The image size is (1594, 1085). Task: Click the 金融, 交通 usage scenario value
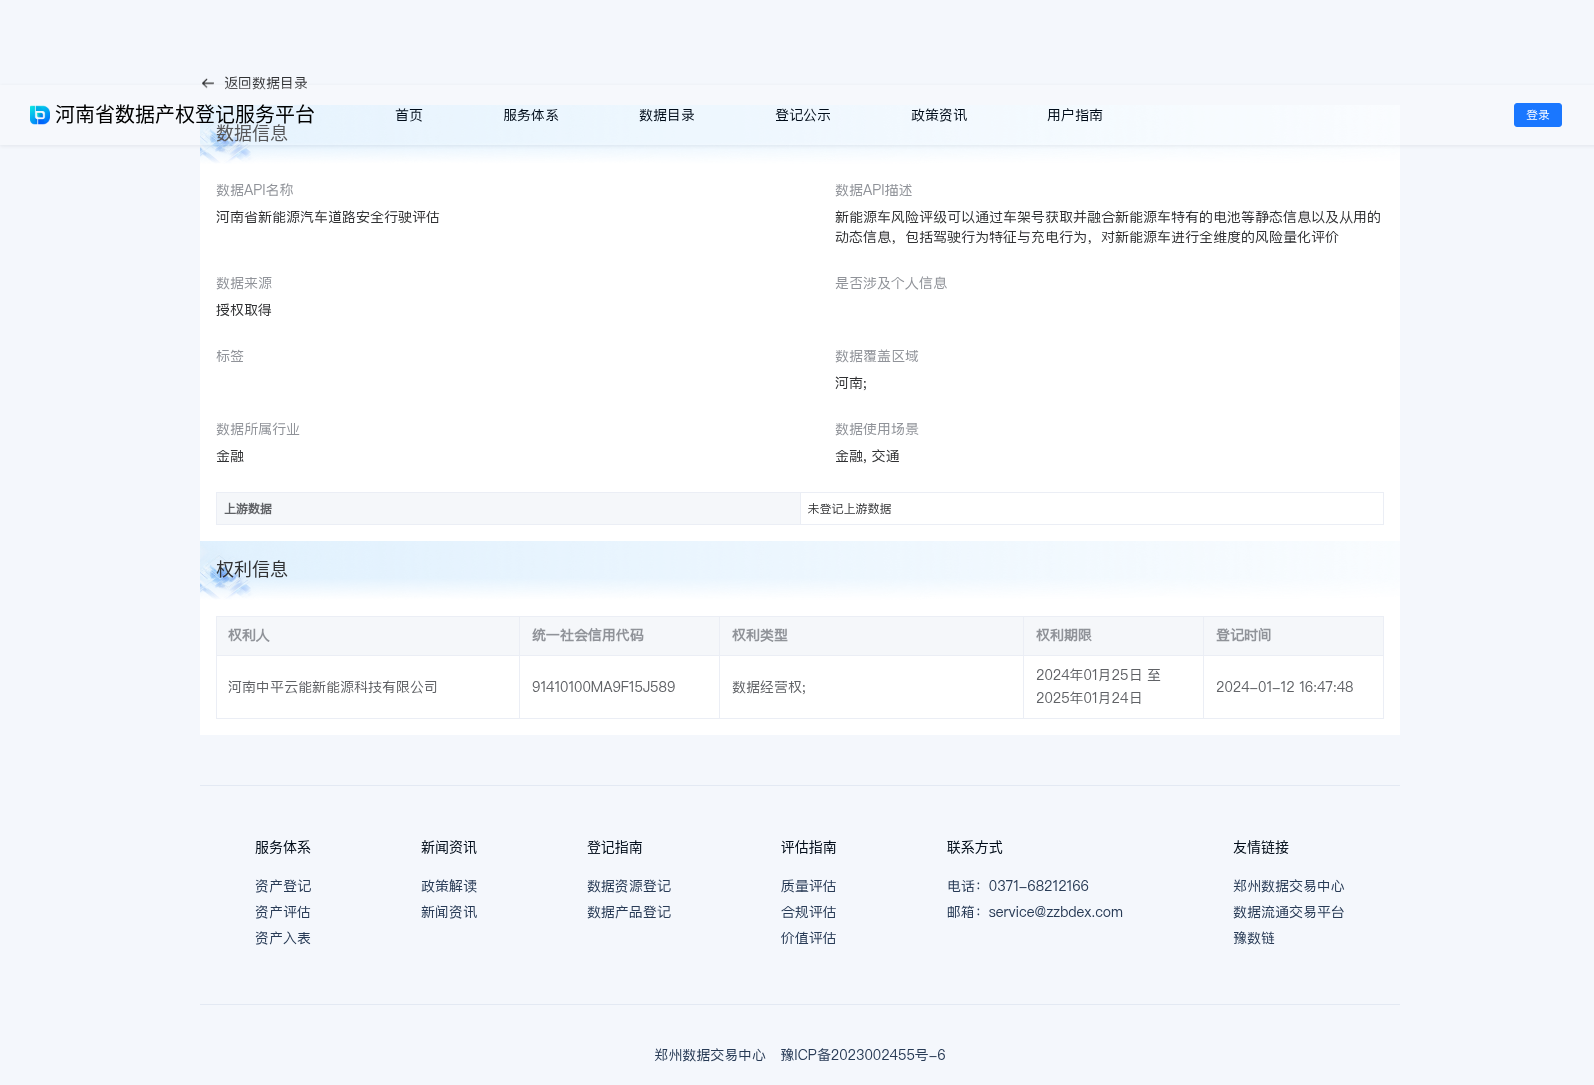867,456
